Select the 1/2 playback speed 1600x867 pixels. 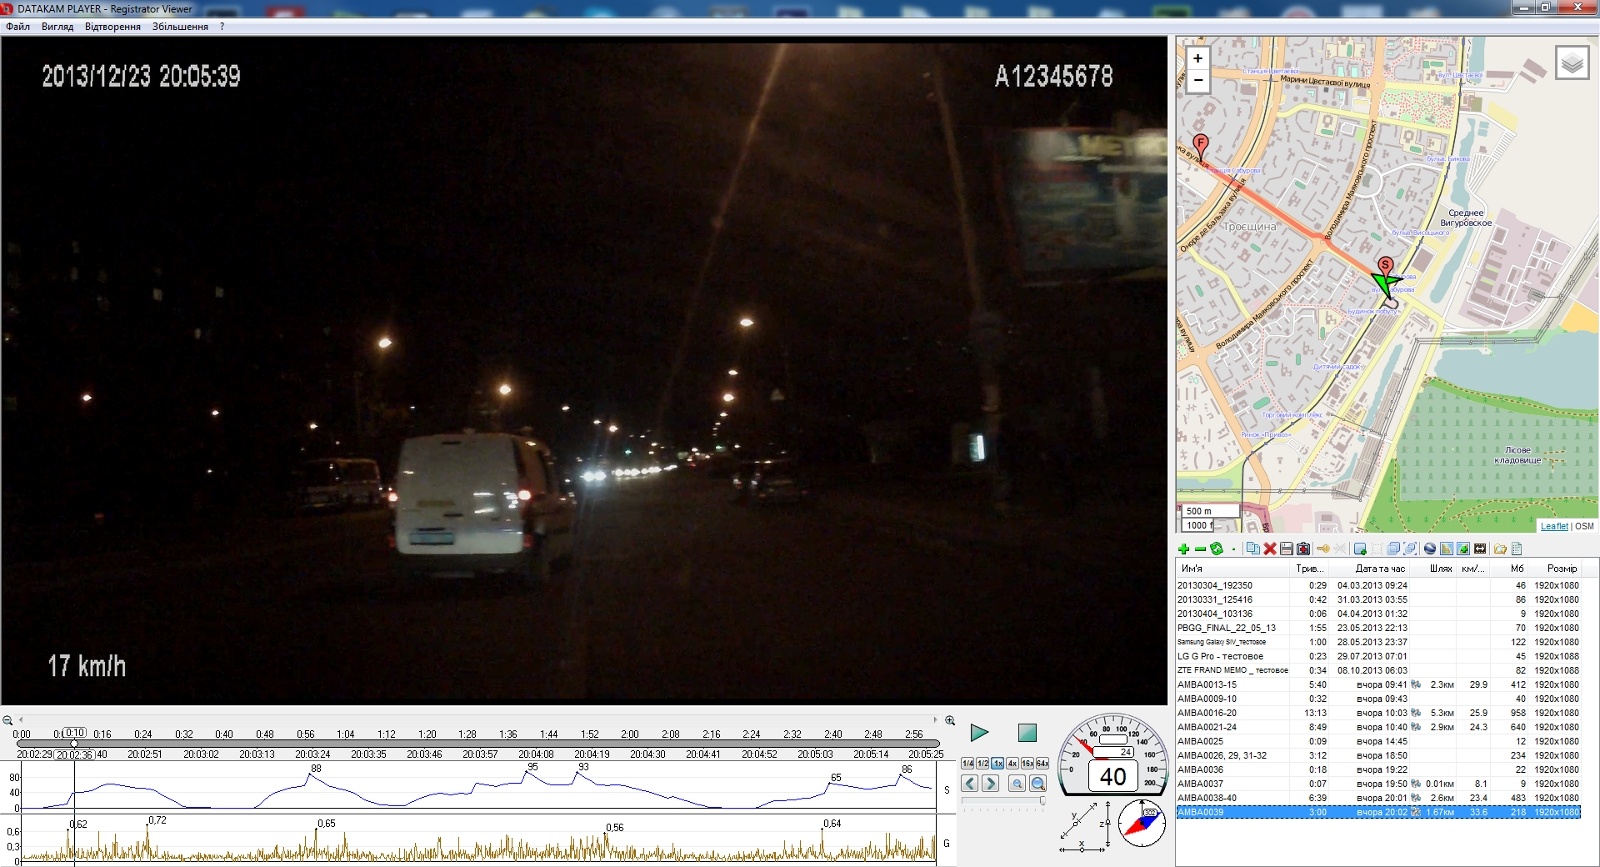[982, 763]
